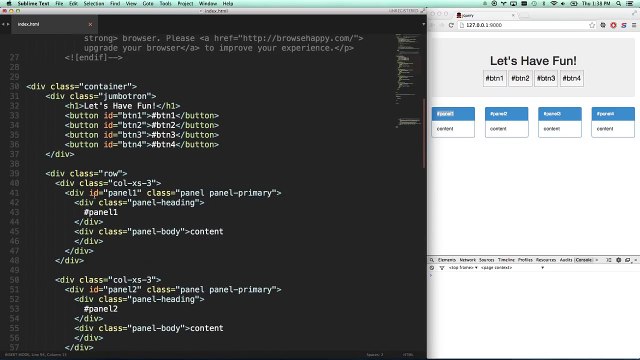Switch to the Audits tab in DevTools
This screenshot has height=360, width=640.
pos(566,260)
